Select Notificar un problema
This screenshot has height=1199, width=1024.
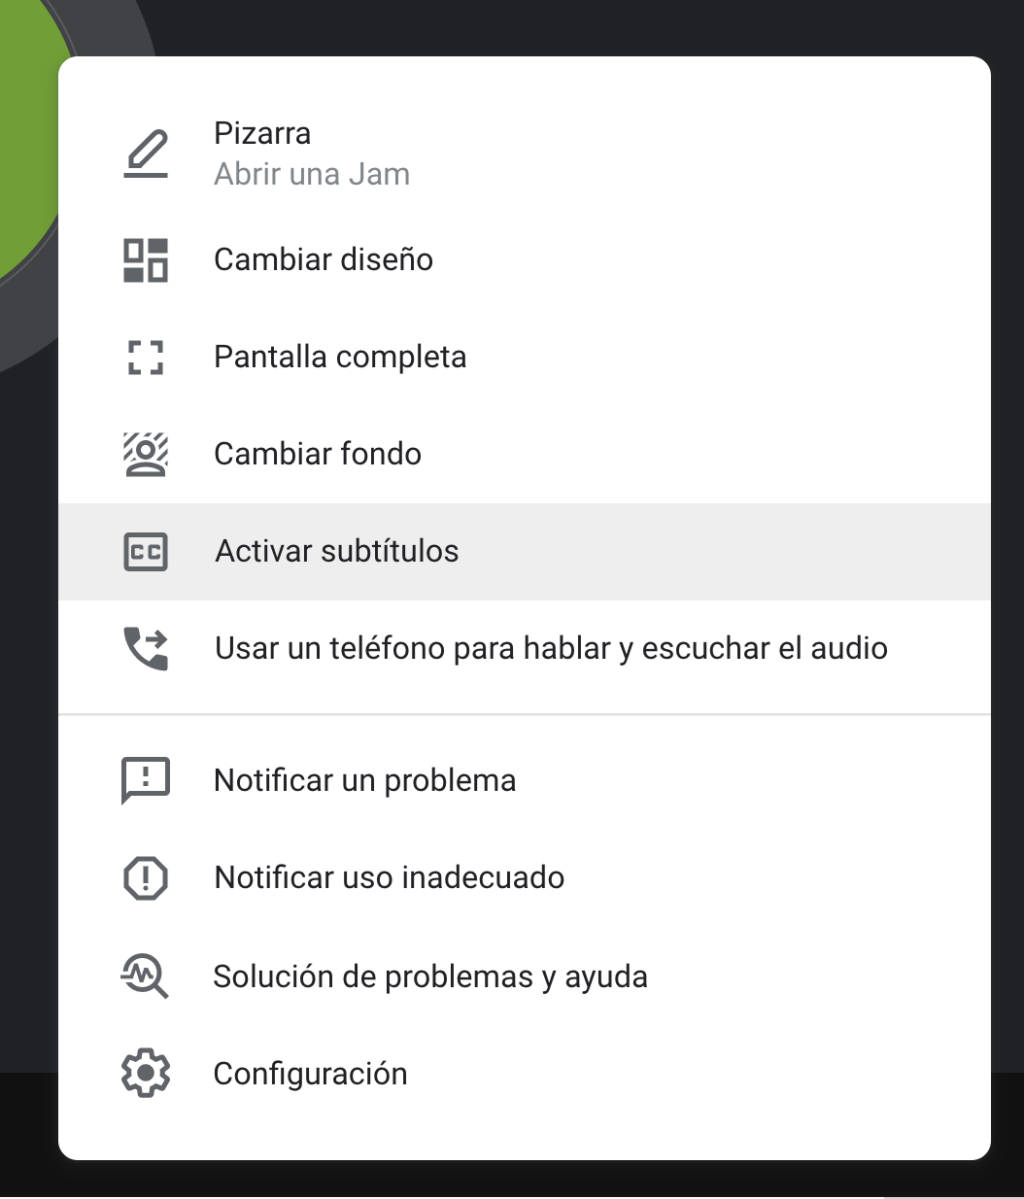[x=364, y=780]
